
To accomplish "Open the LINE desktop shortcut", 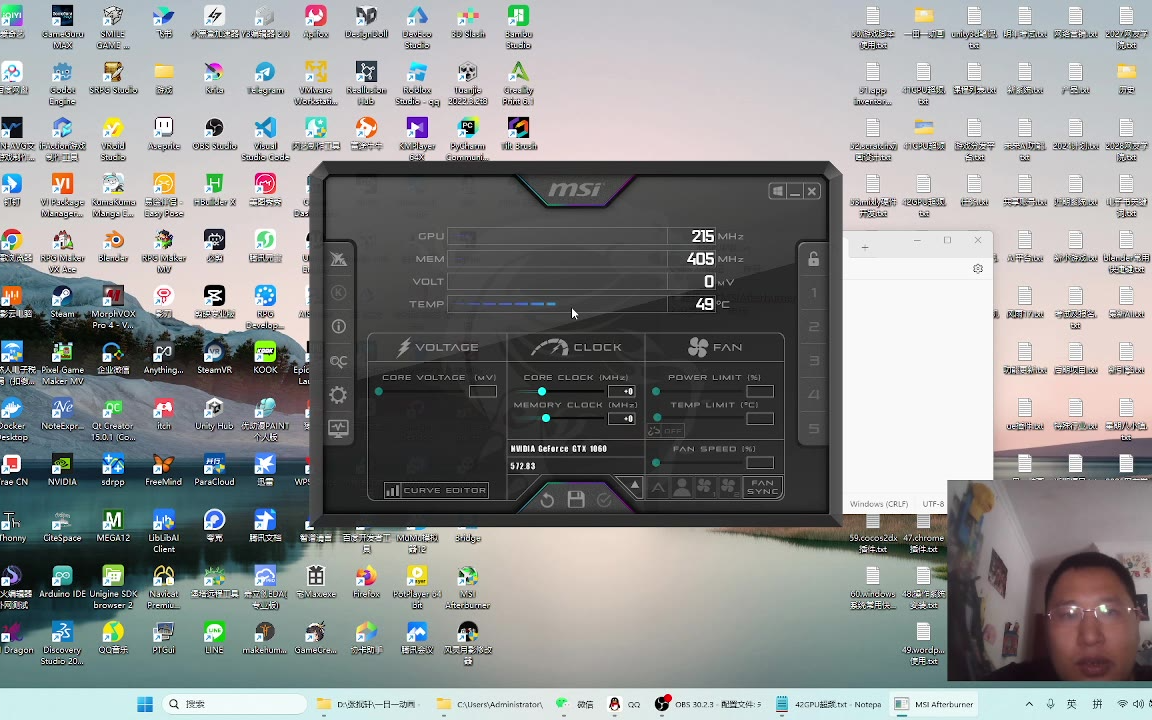I will [x=215, y=638].
